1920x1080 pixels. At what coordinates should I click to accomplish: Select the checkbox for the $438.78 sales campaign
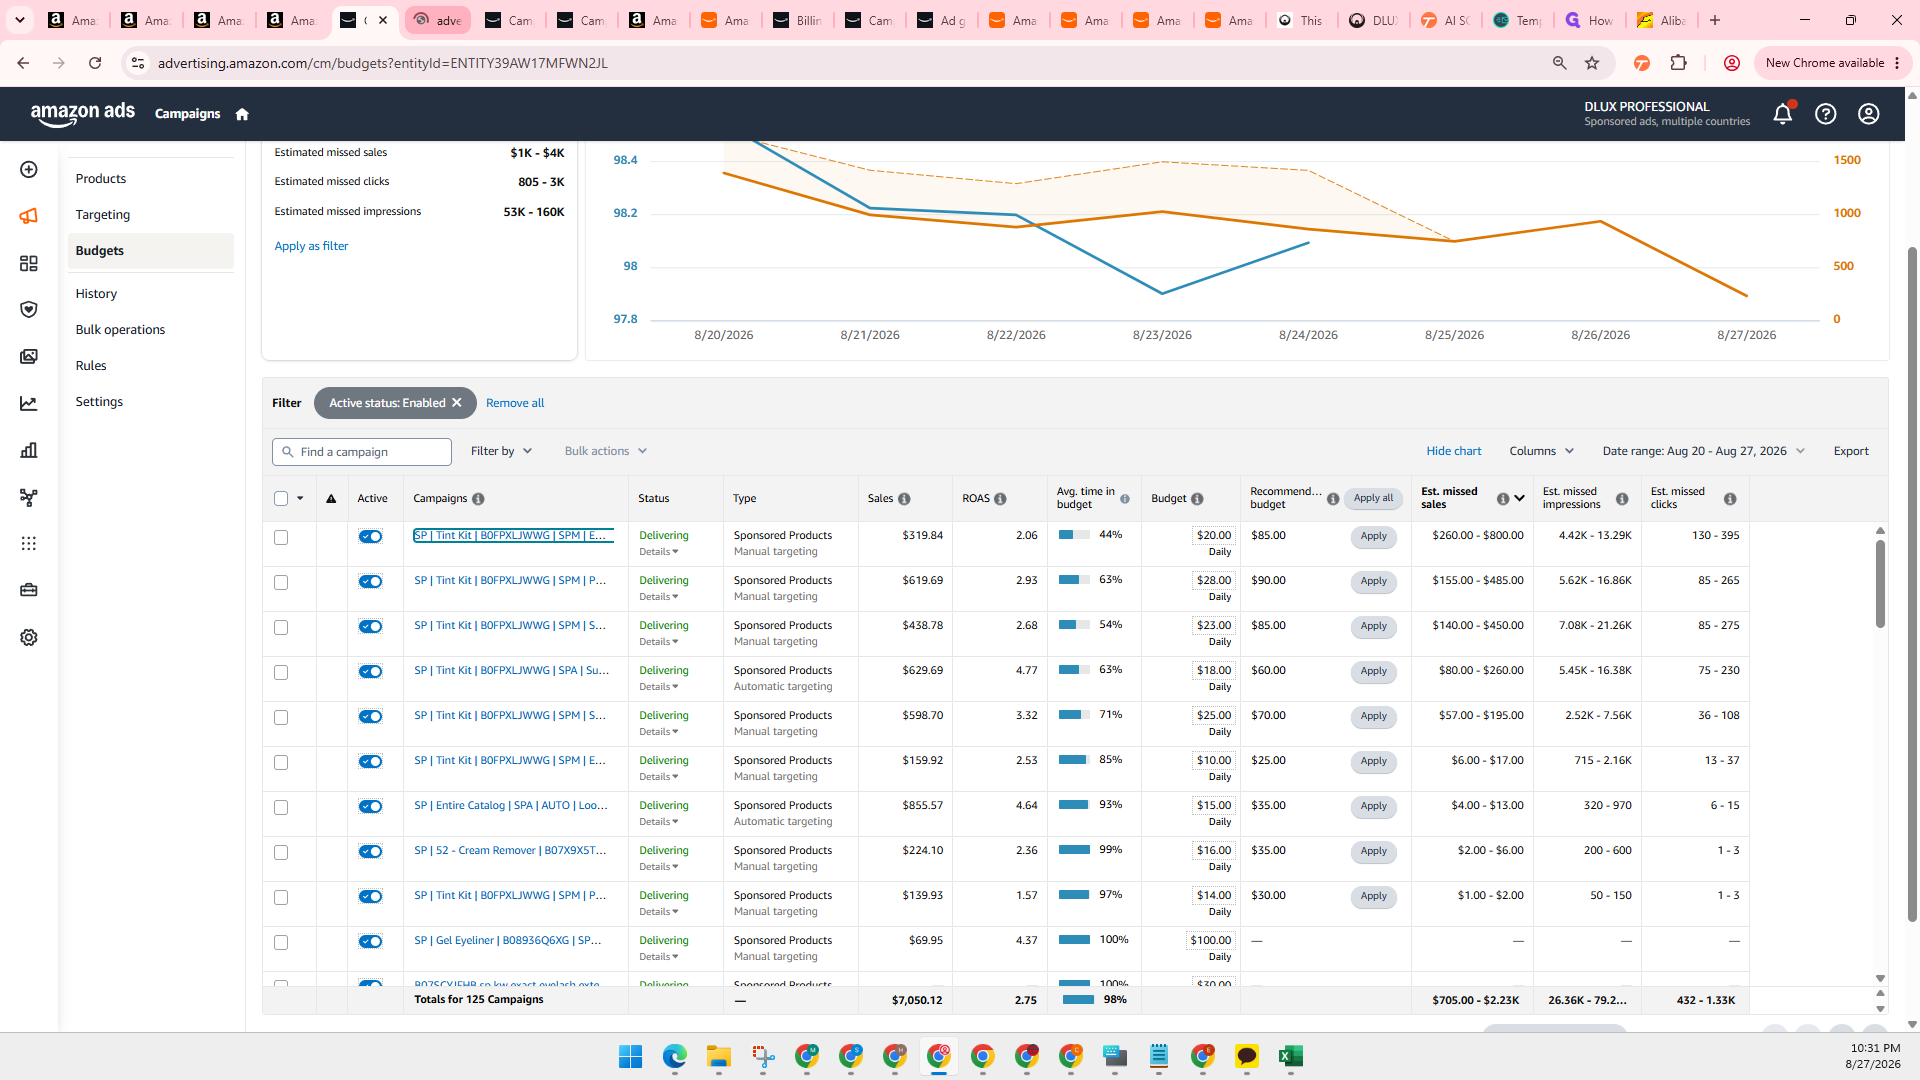(281, 628)
